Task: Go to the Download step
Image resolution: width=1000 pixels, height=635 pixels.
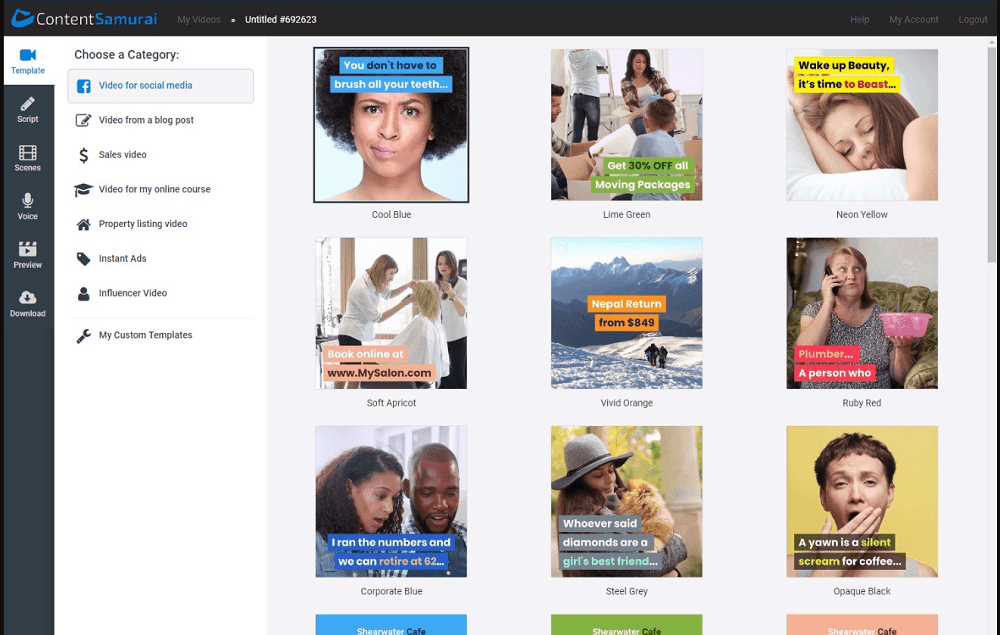Action: [27, 303]
